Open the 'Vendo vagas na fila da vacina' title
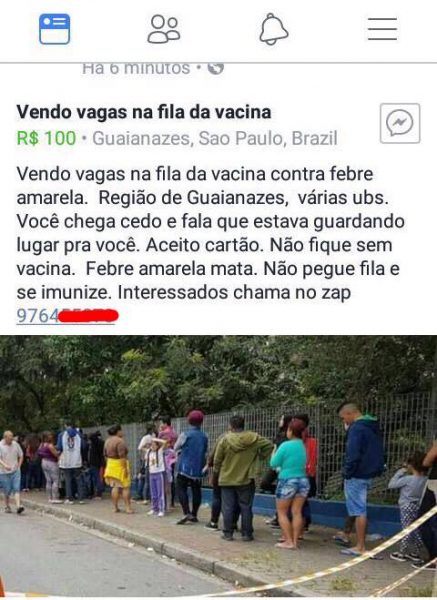437x600 pixels. (x=144, y=112)
